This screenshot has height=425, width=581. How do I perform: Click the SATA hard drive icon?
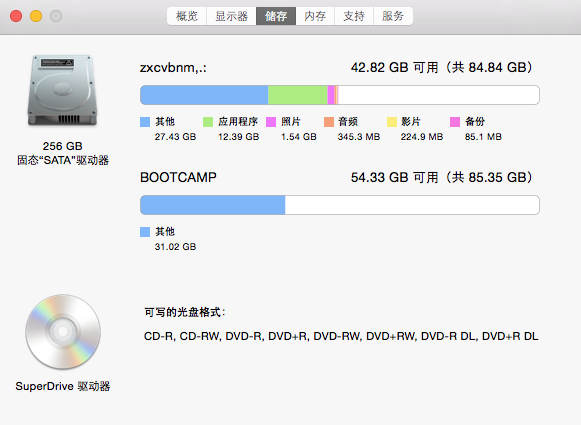tap(62, 90)
